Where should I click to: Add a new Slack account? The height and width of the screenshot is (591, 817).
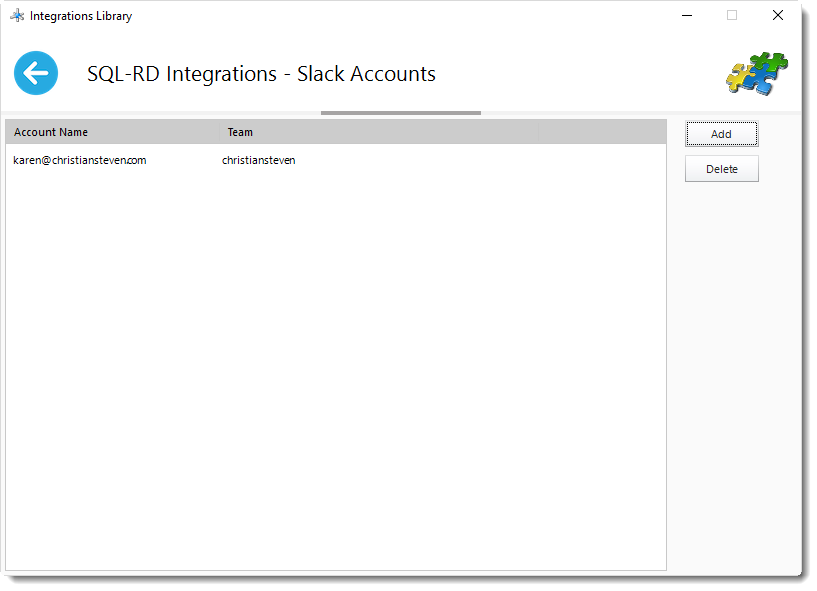(x=721, y=134)
